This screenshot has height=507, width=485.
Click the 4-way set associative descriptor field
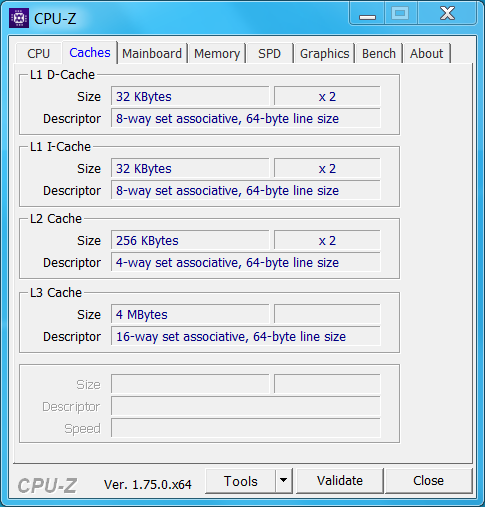pos(246,262)
